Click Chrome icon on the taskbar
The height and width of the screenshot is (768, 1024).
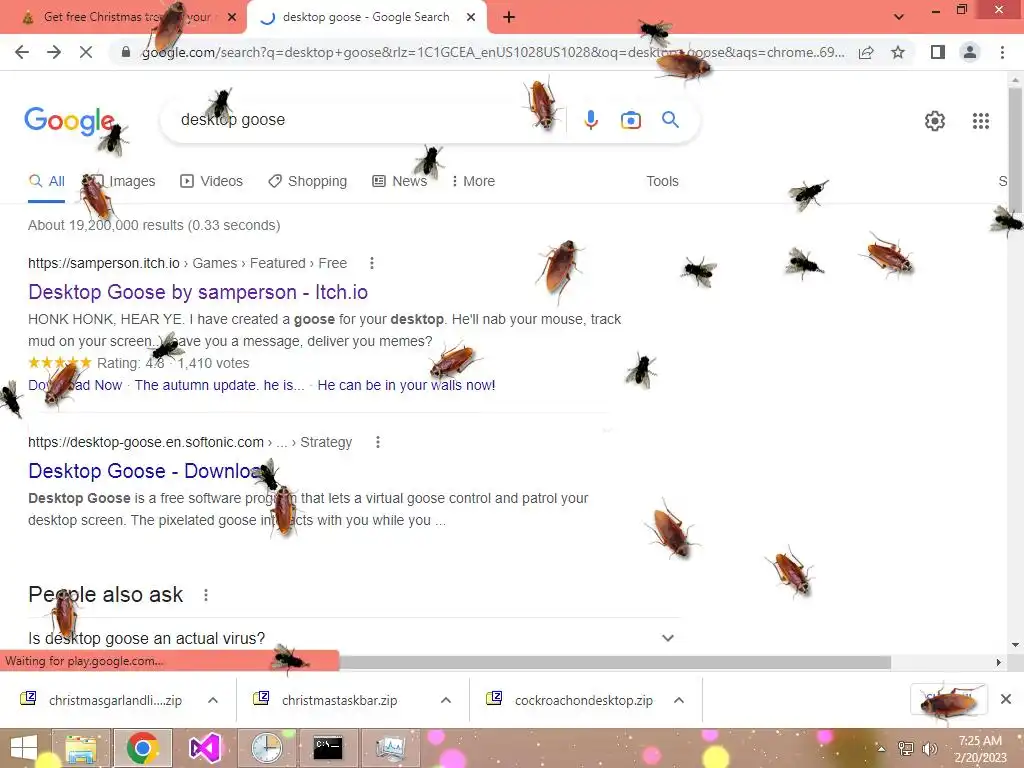pos(142,748)
